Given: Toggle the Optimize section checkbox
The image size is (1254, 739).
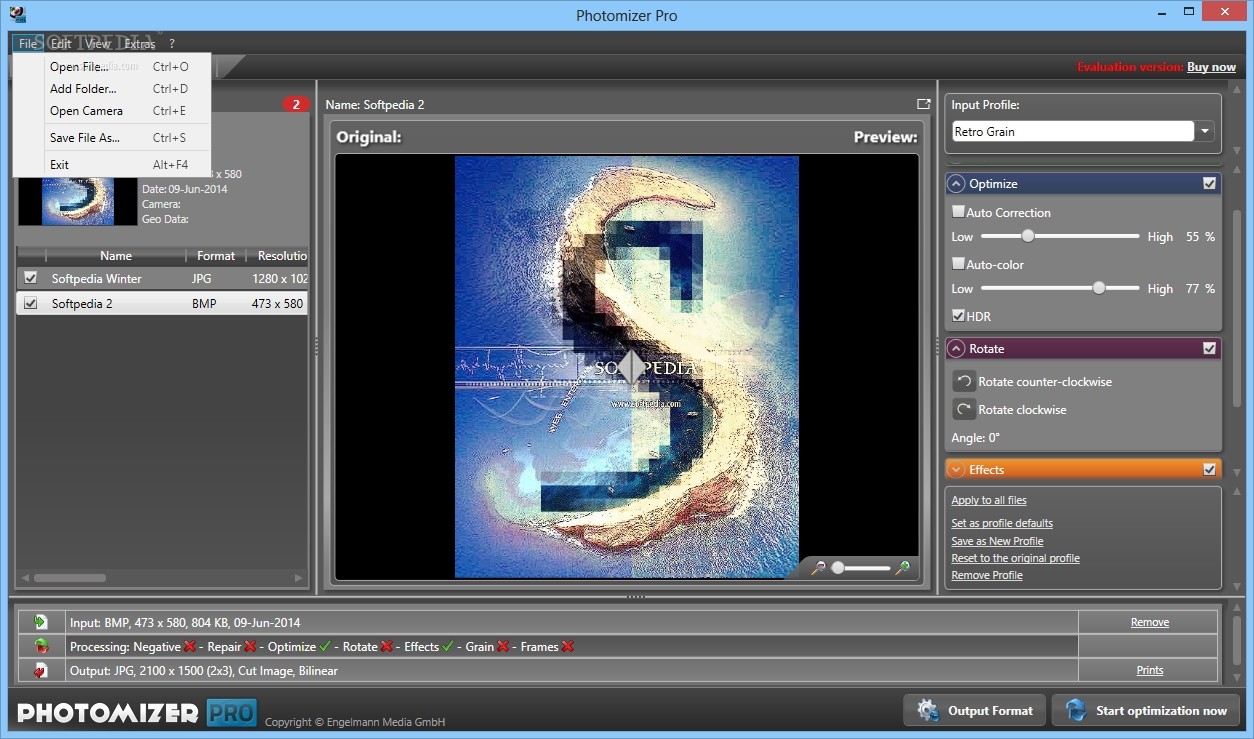Looking at the screenshot, I should (x=1209, y=183).
